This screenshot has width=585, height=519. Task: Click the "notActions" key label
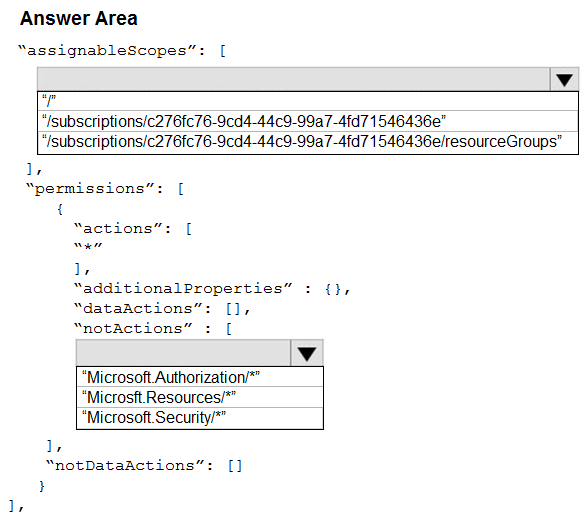tap(133, 328)
